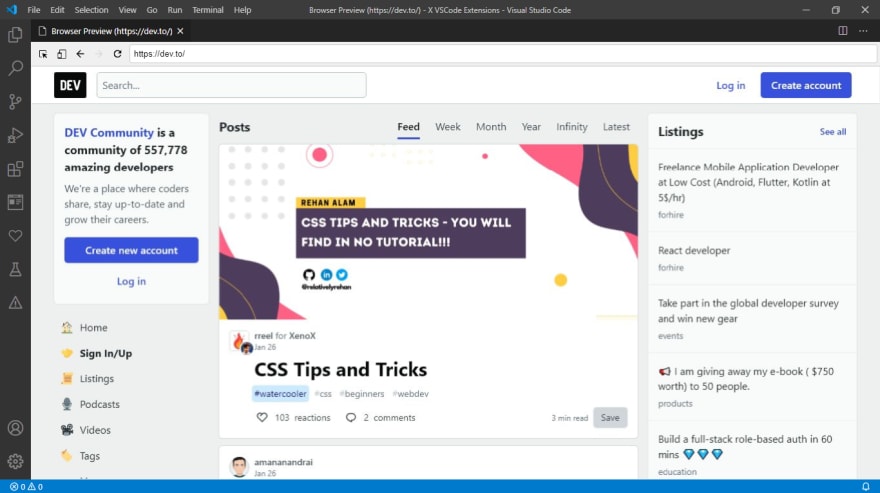The height and width of the screenshot is (493, 880).
Task: Click Log in under Create new account
Action: 131,281
